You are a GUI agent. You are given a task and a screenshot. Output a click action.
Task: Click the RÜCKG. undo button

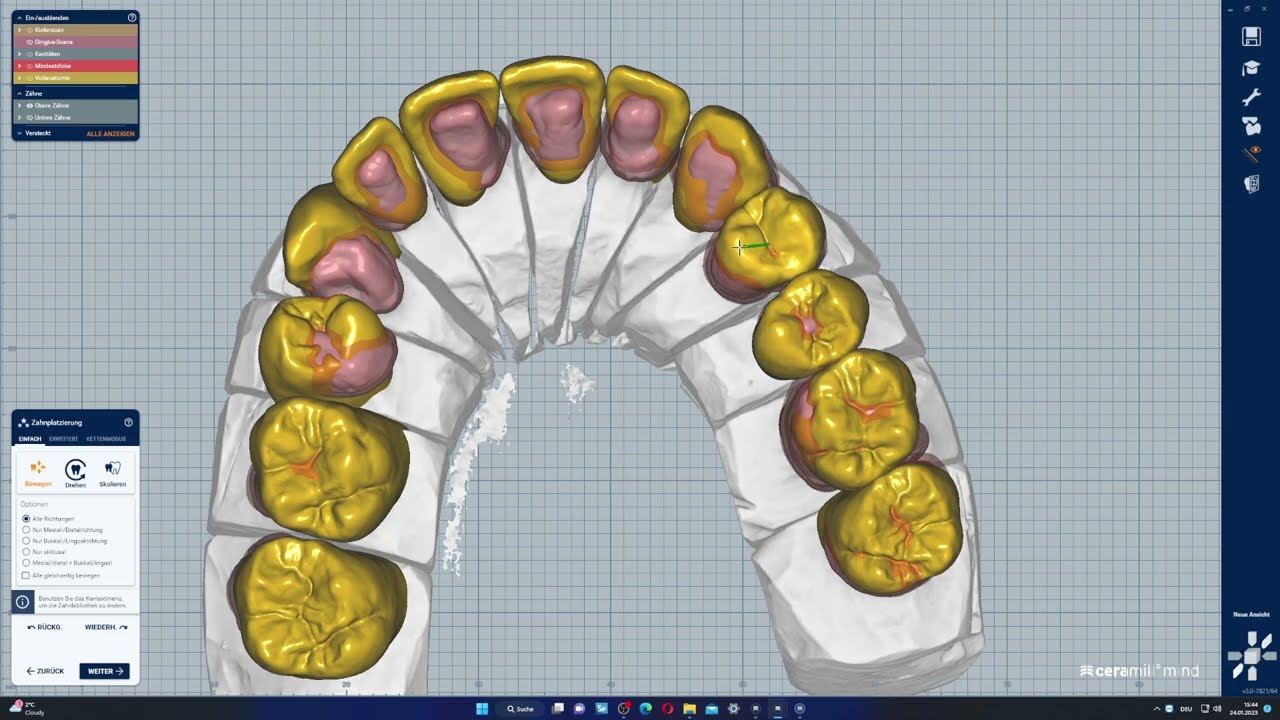click(x=45, y=627)
